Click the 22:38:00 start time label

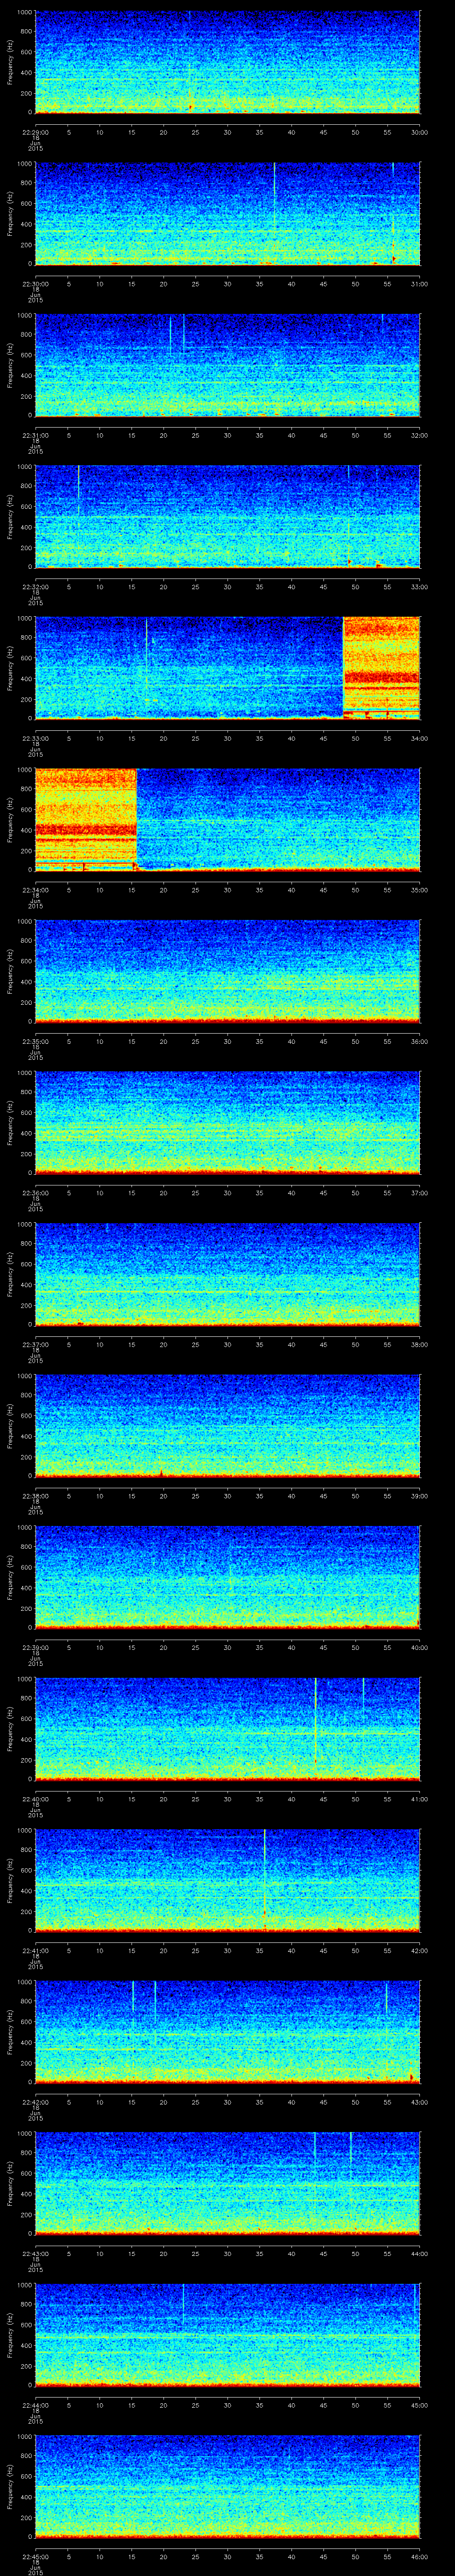[x=35, y=1495]
